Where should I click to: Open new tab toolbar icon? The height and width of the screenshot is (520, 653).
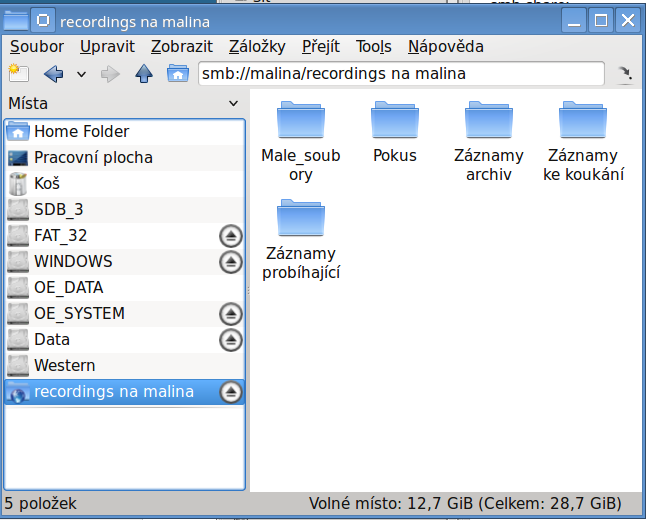tap(19, 74)
